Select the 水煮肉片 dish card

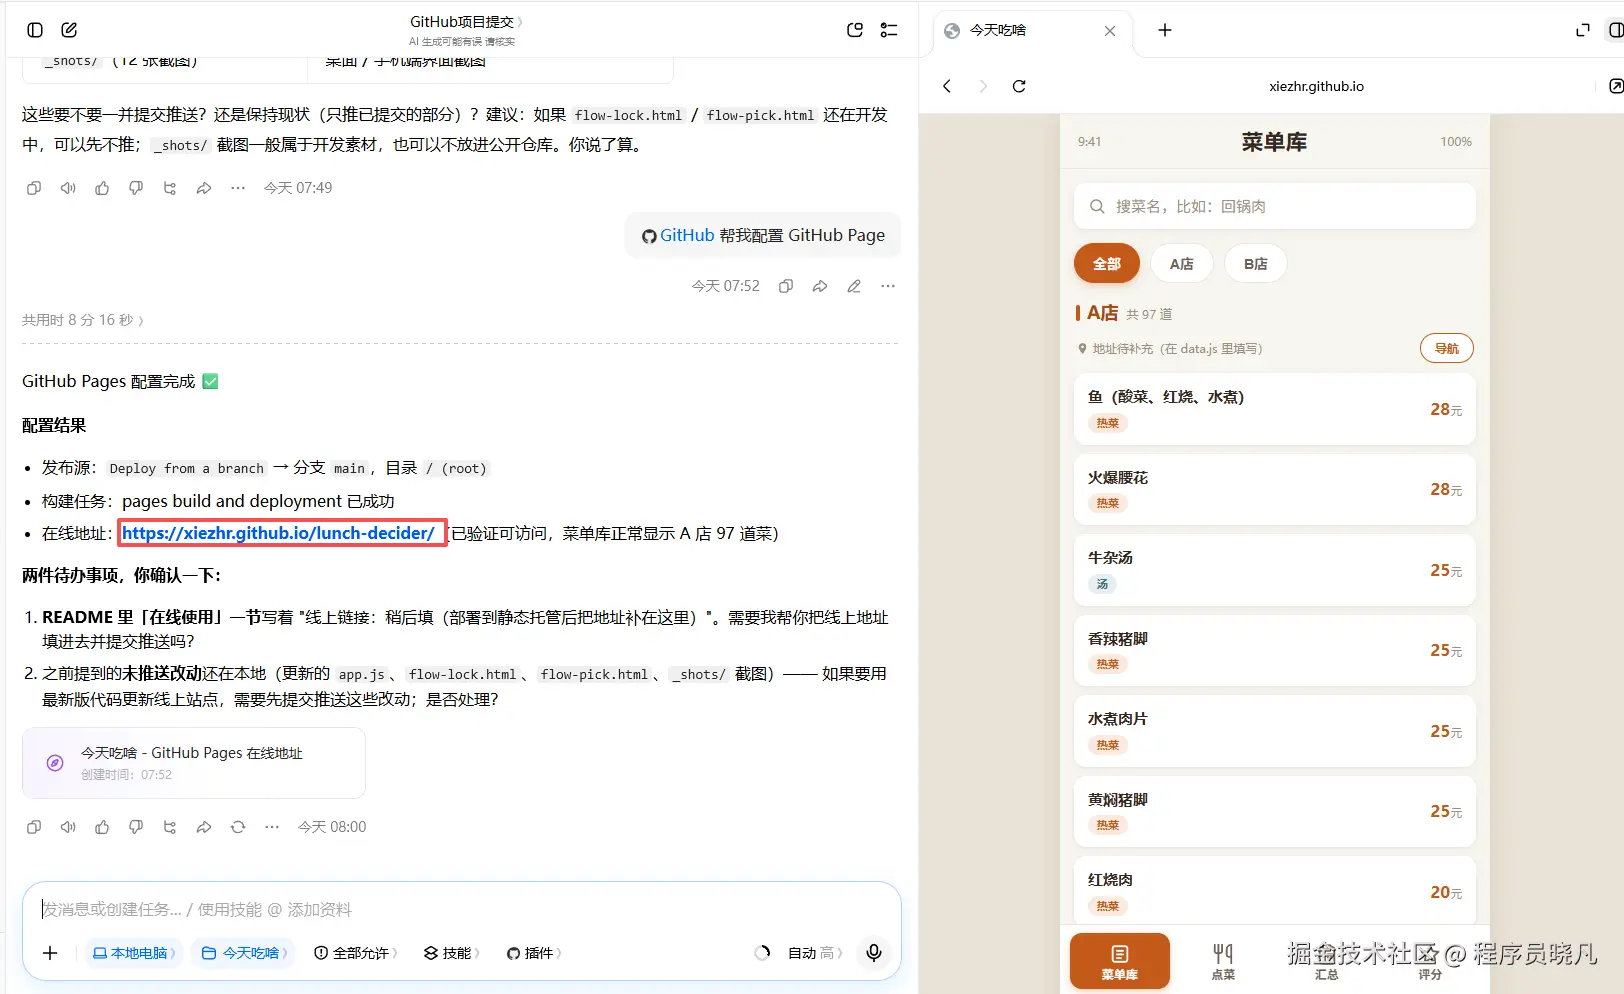[1275, 731]
